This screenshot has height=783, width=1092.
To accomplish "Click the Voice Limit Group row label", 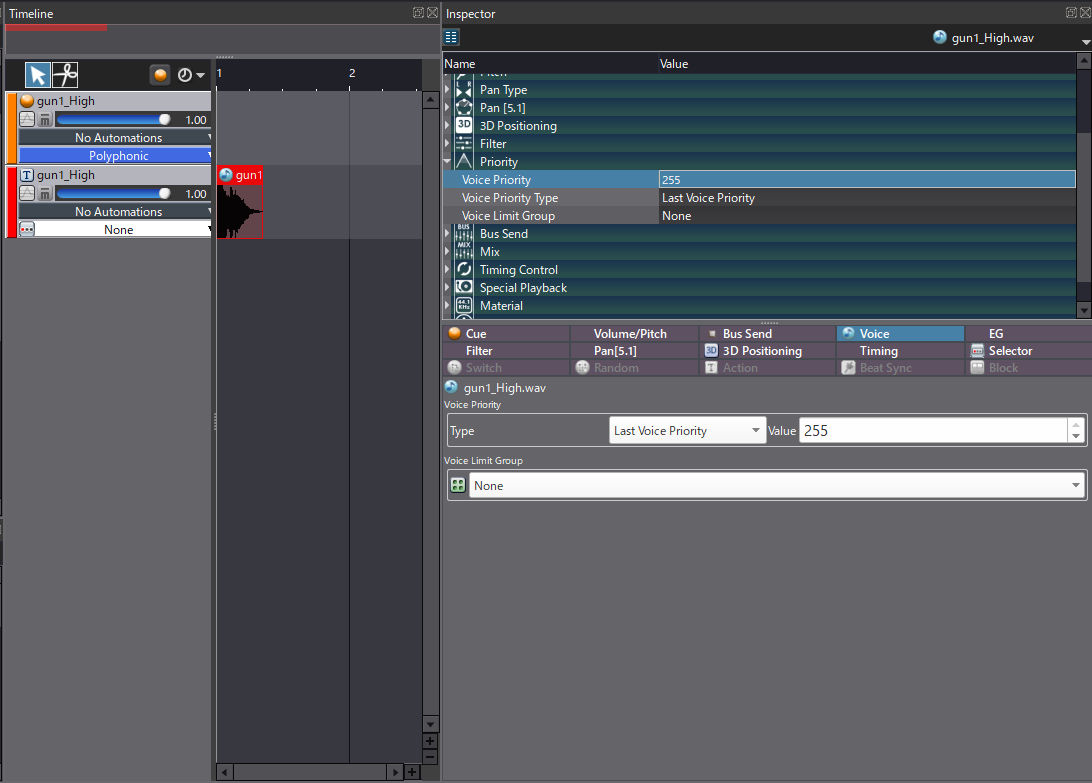I will click(508, 216).
